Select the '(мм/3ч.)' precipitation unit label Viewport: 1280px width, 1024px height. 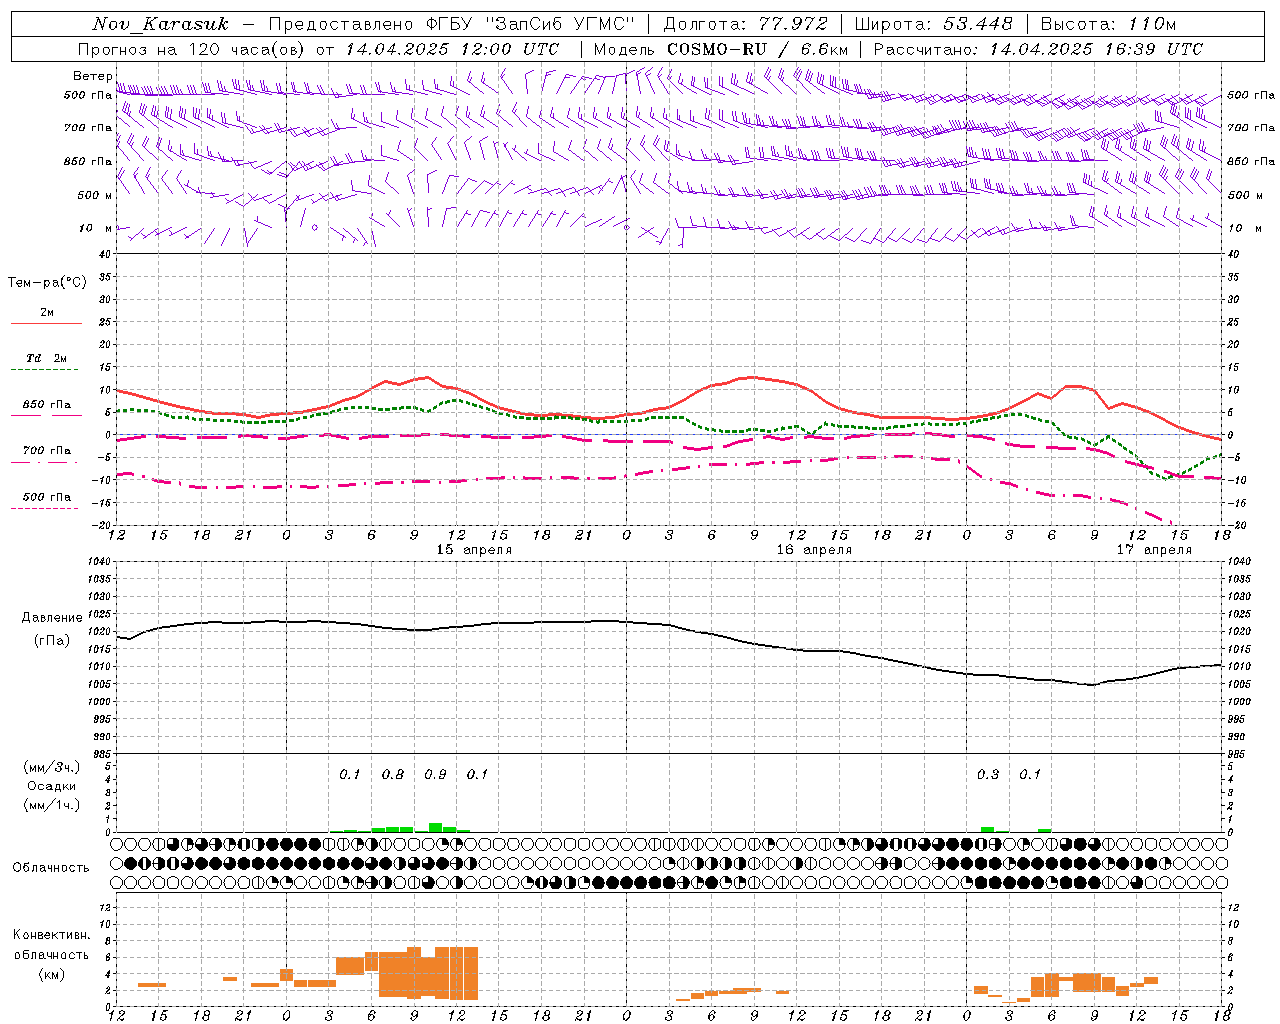(x=52, y=768)
